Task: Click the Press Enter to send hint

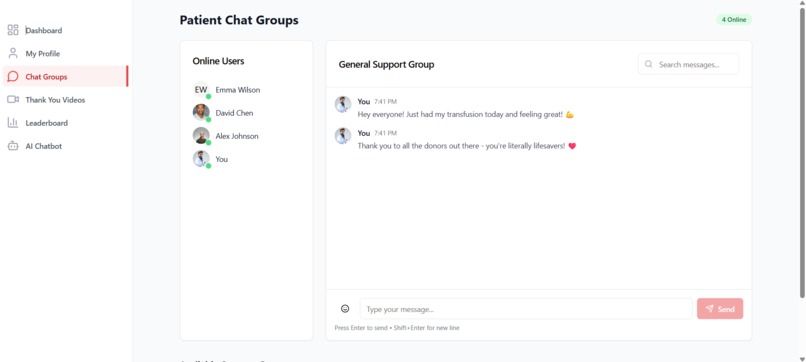Action: (397, 328)
